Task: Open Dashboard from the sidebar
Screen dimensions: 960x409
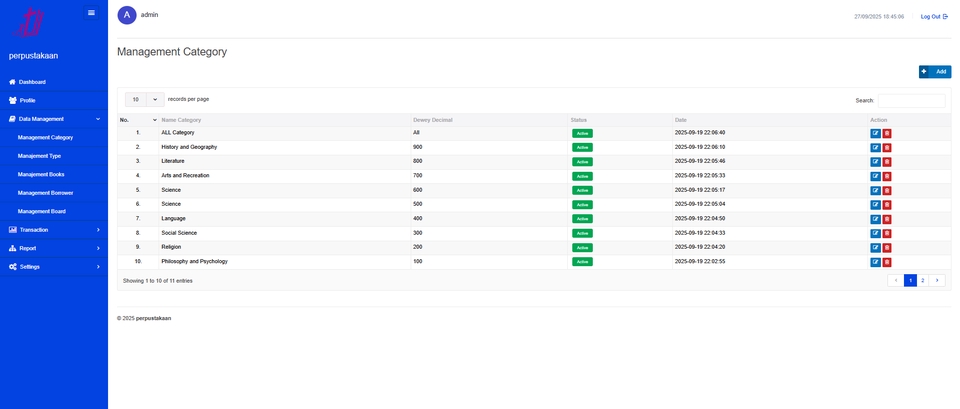Action: click(32, 82)
